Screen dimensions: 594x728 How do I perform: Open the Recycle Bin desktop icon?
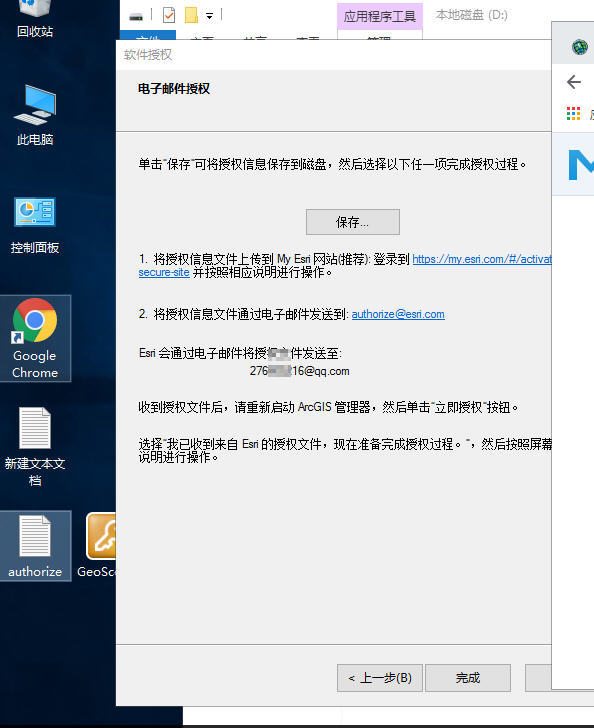coord(35,18)
